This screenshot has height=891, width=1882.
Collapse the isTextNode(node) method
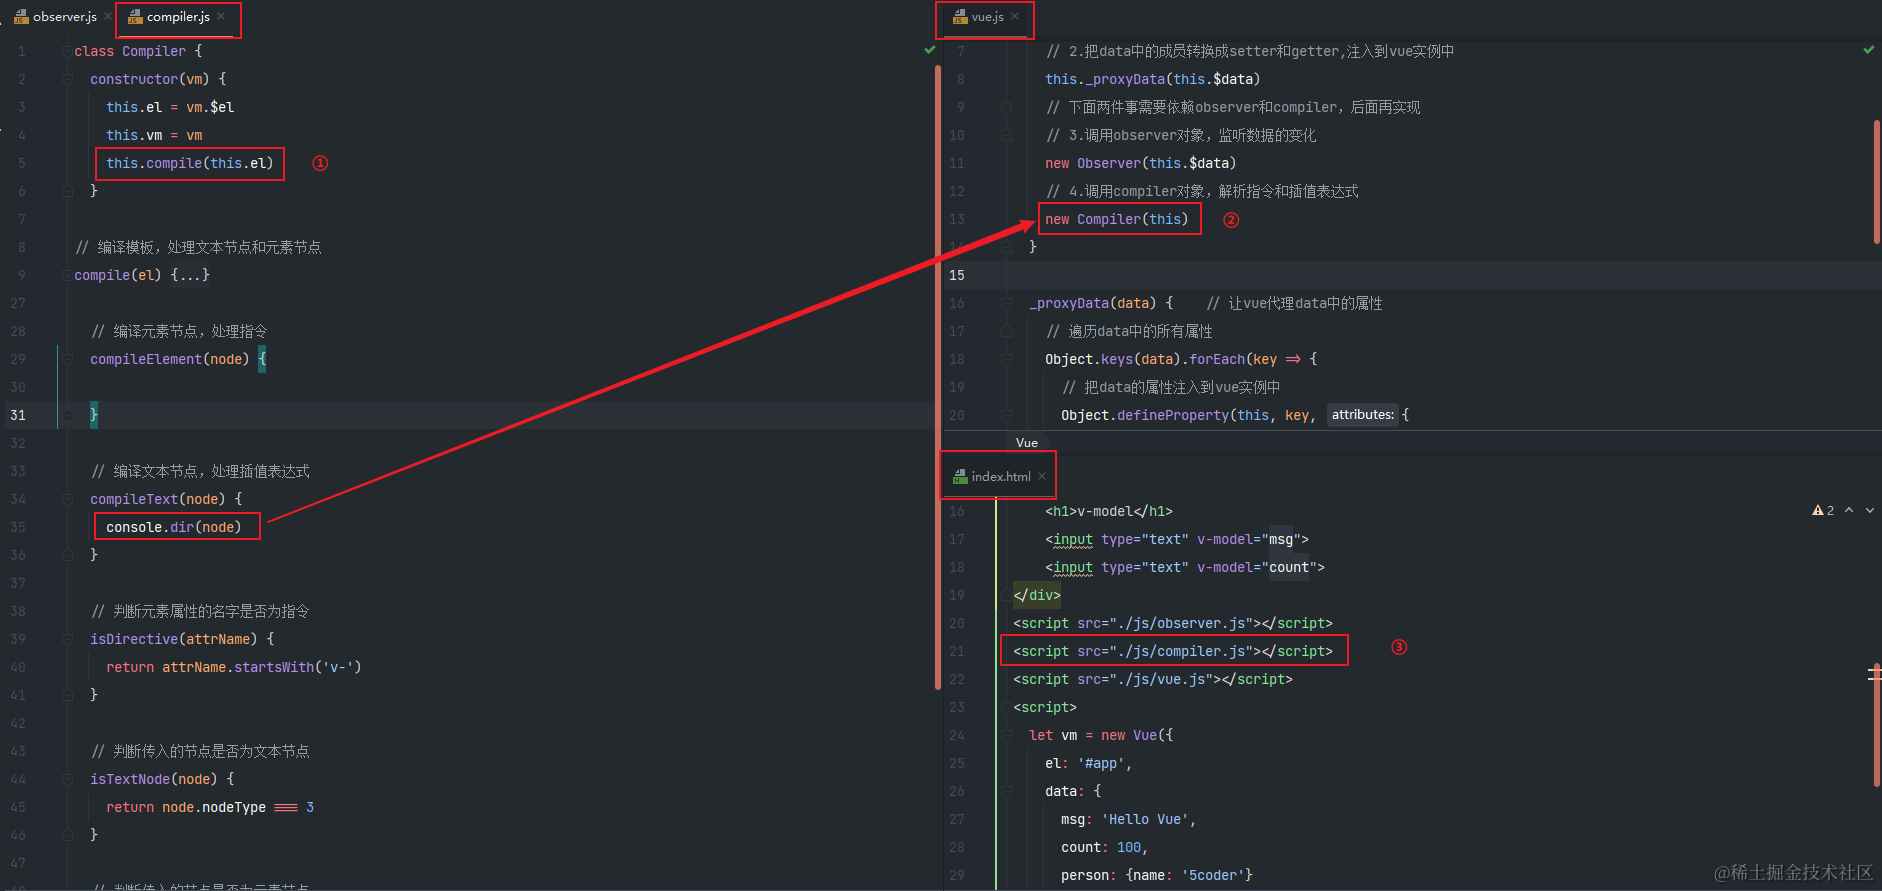coord(67,779)
